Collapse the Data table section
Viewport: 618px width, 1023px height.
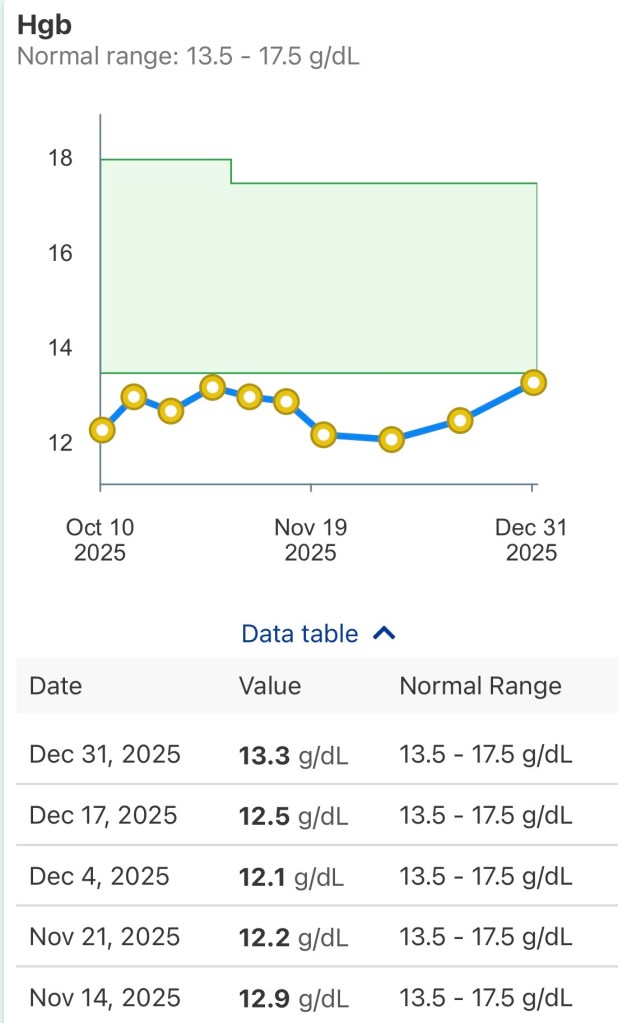pyautogui.click(x=384, y=633)
